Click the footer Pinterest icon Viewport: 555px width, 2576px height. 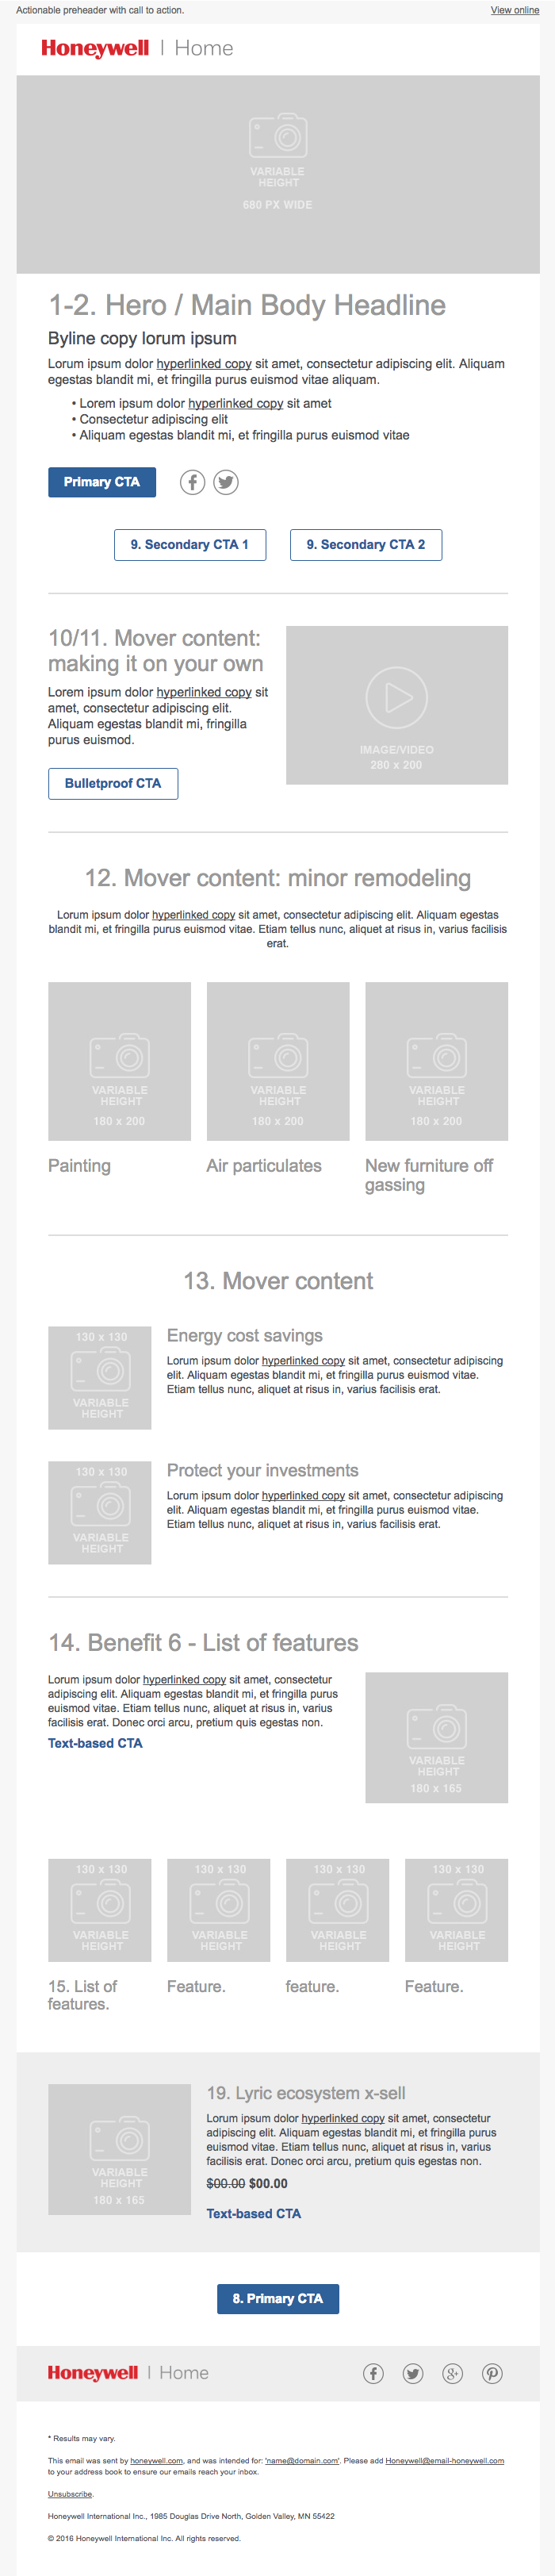[492, 2373]
